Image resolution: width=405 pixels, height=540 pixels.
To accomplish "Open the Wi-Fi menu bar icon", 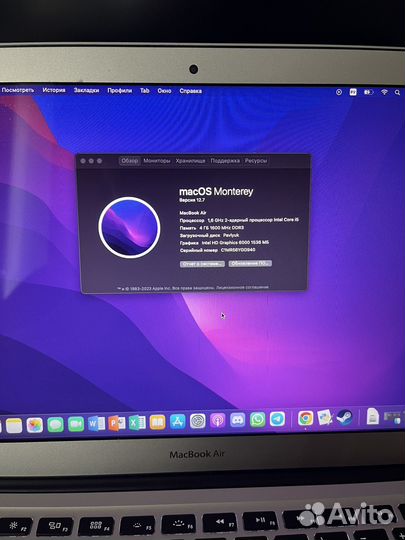I will pos(384,92).
